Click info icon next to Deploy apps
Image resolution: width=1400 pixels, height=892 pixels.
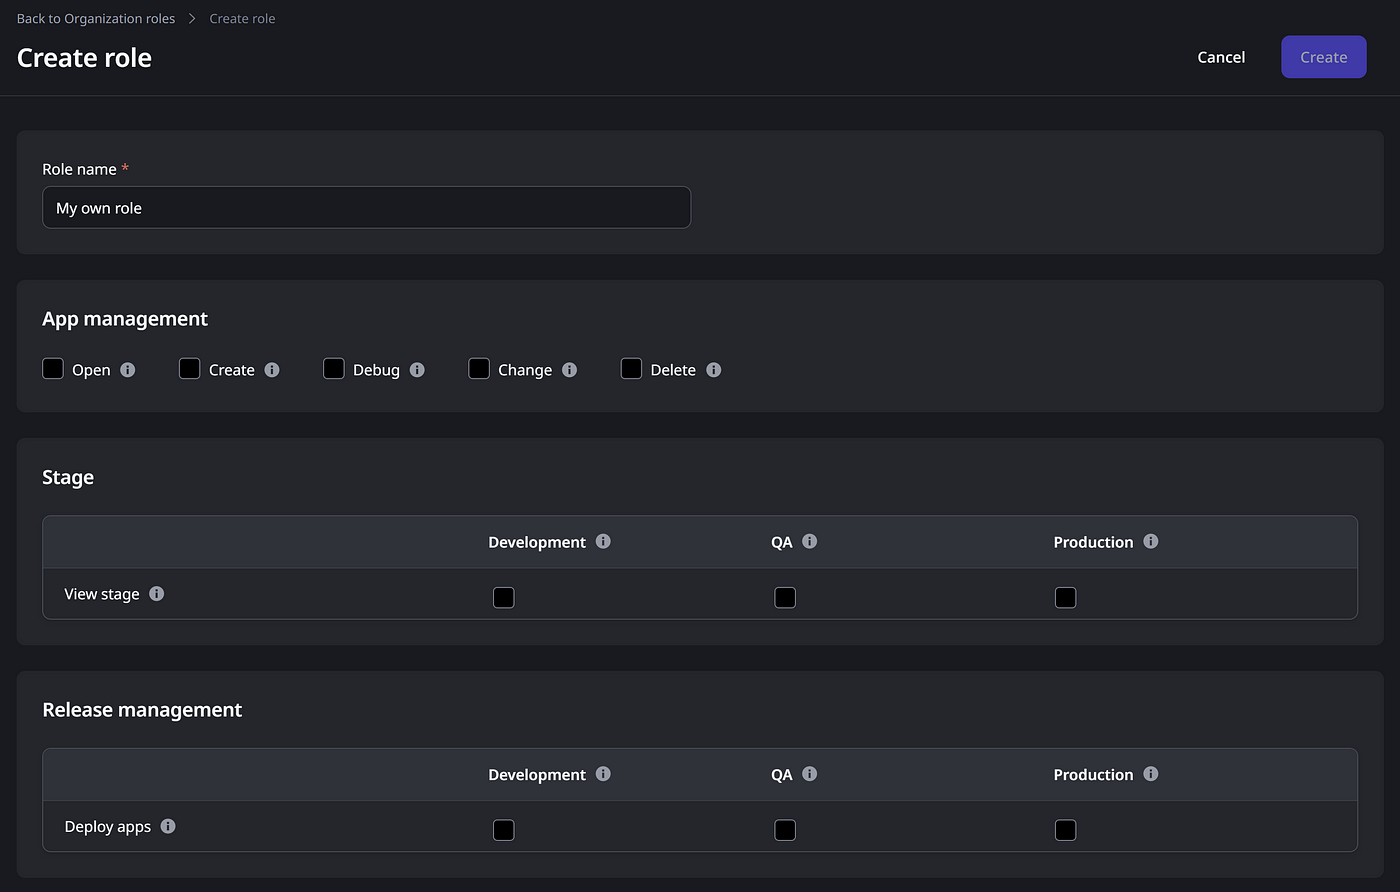point(168,826)
